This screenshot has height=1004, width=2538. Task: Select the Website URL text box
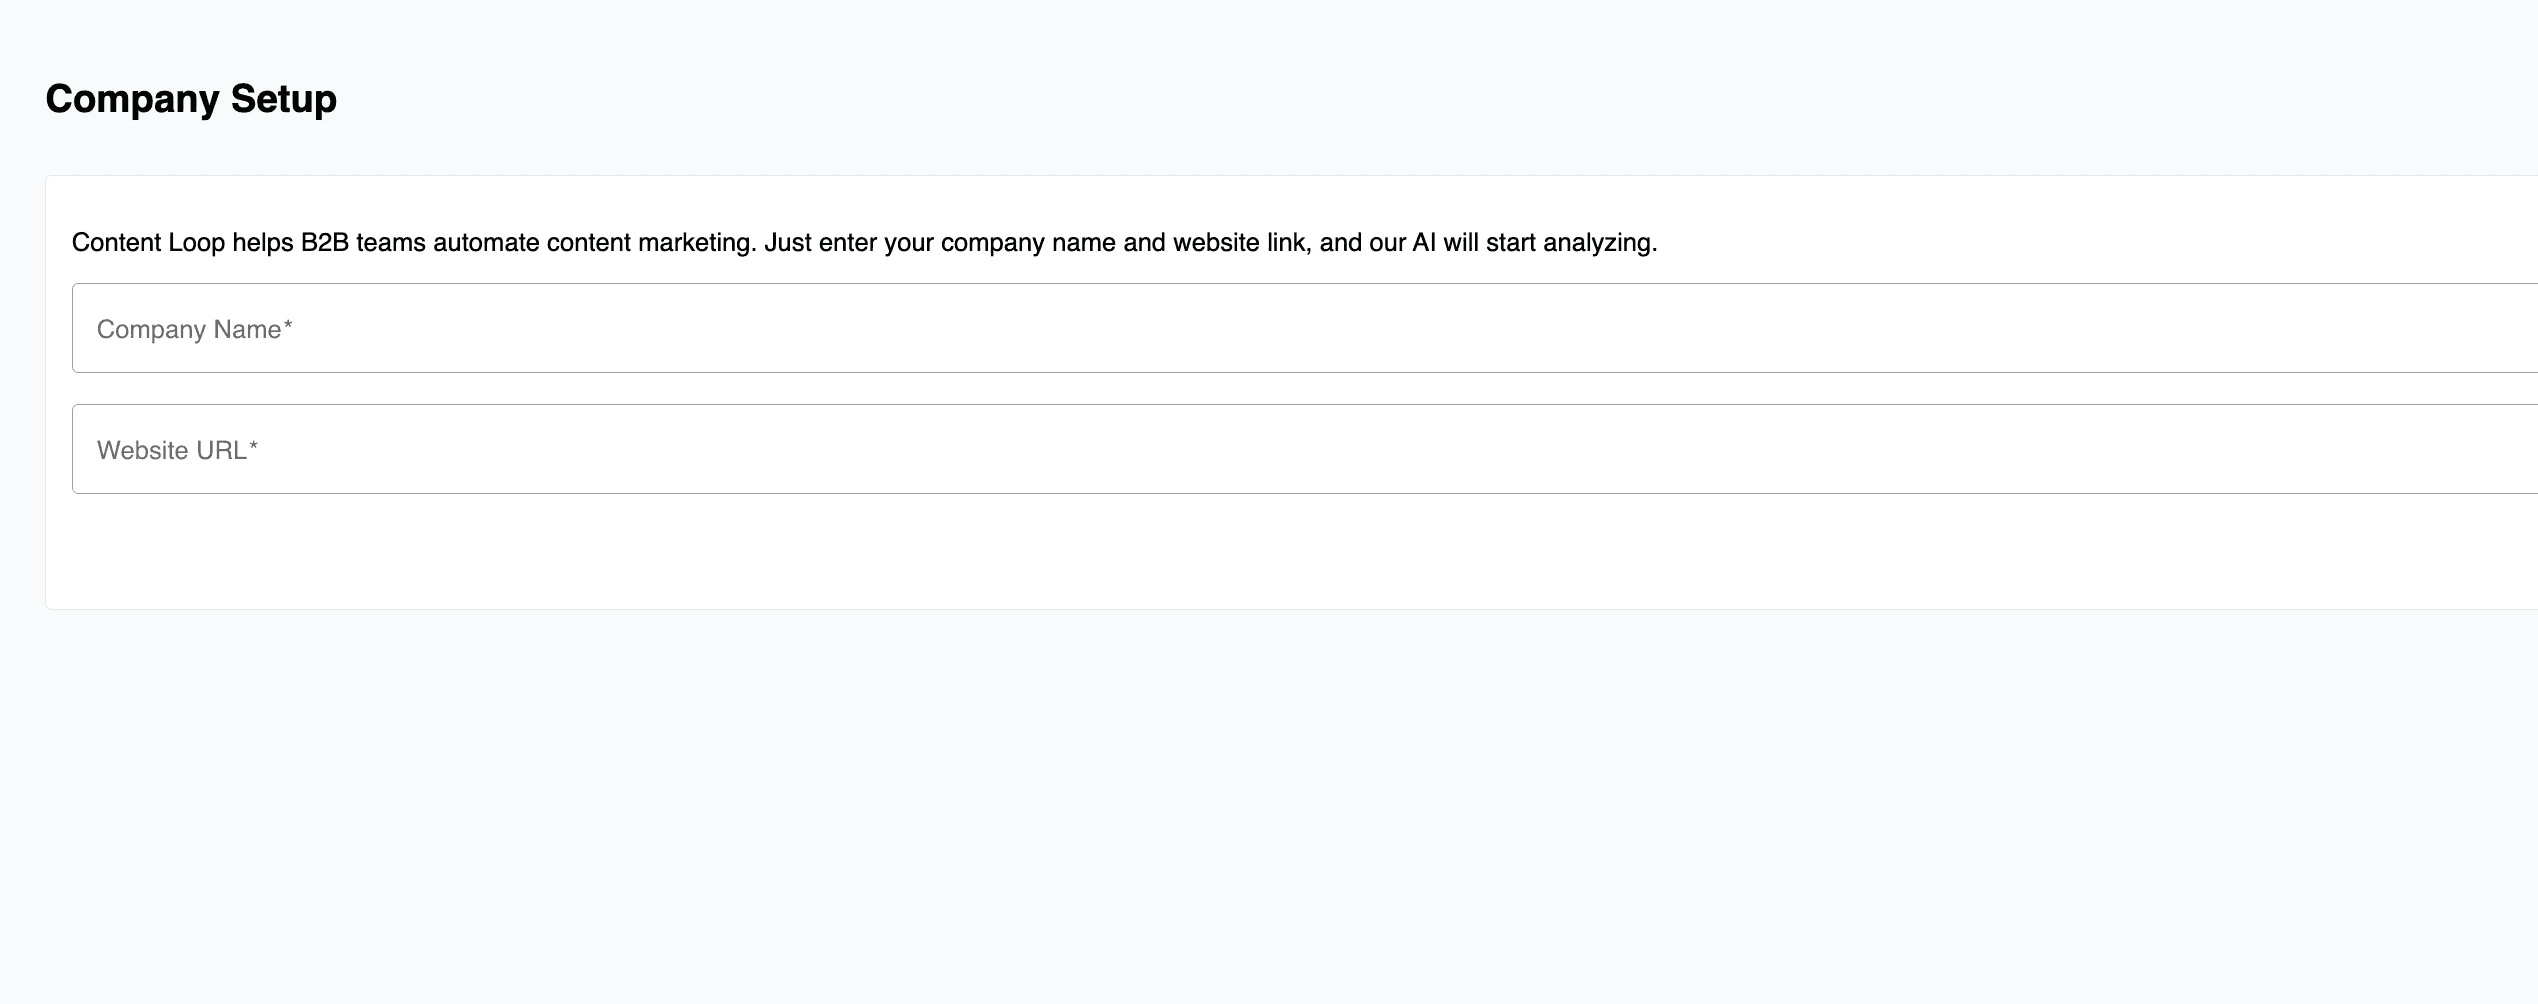pyautogui.click(x=1305, y=449)
